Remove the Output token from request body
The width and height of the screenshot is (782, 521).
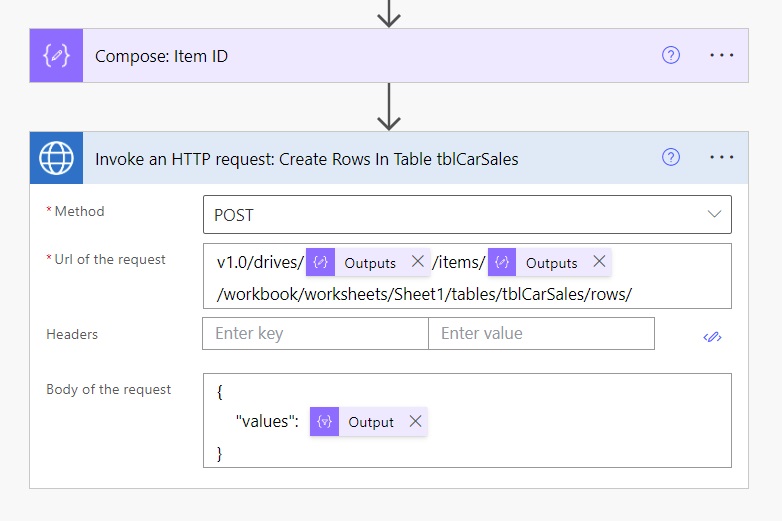pyautogui.click(x=415, y=421)
